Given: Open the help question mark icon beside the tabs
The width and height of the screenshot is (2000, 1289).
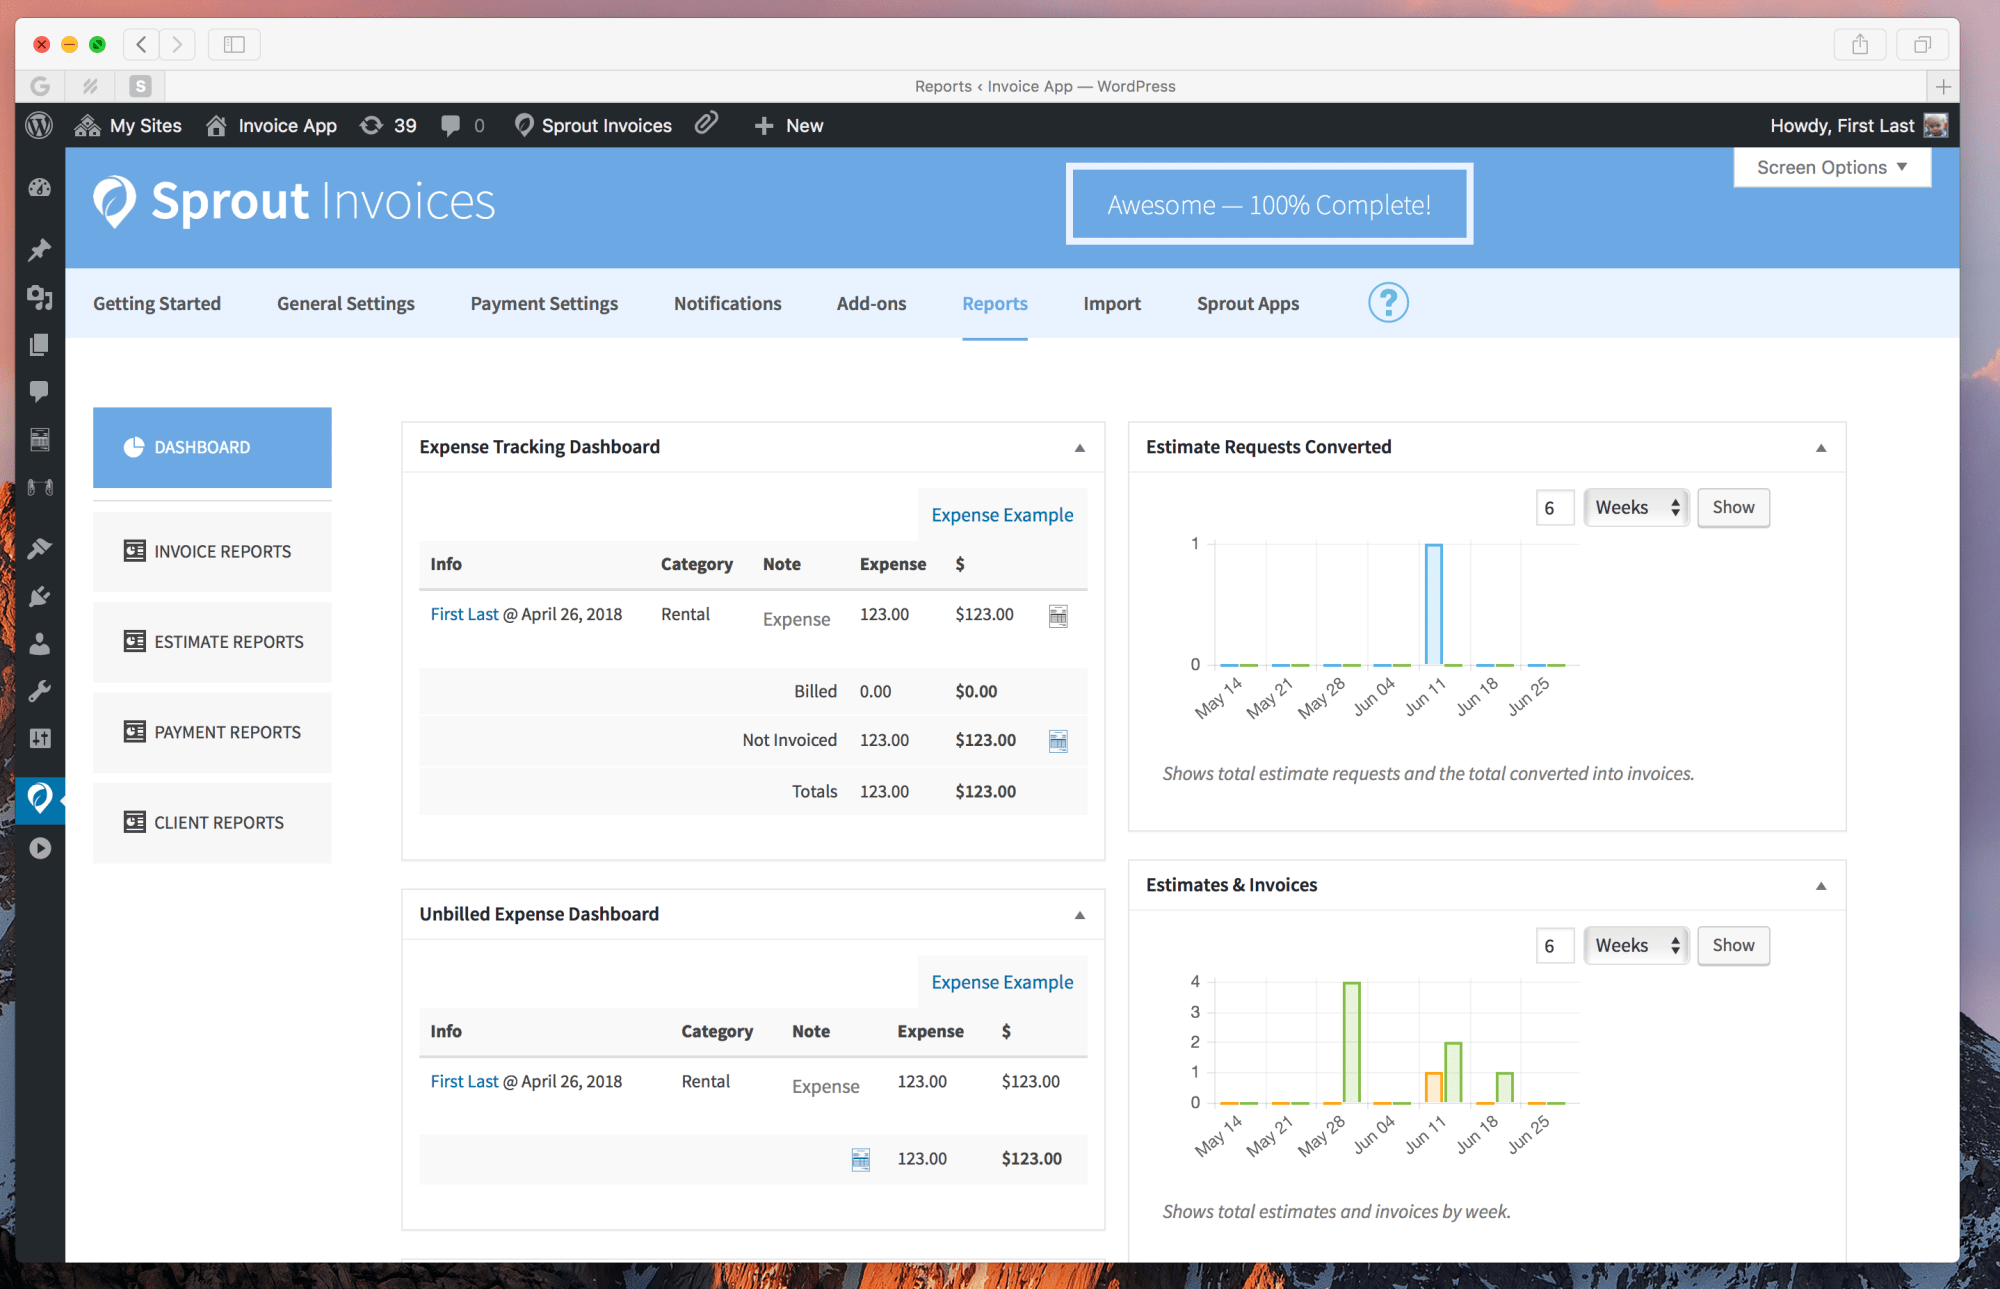Looking at the screenshot, I should (x=1388, y=302).
